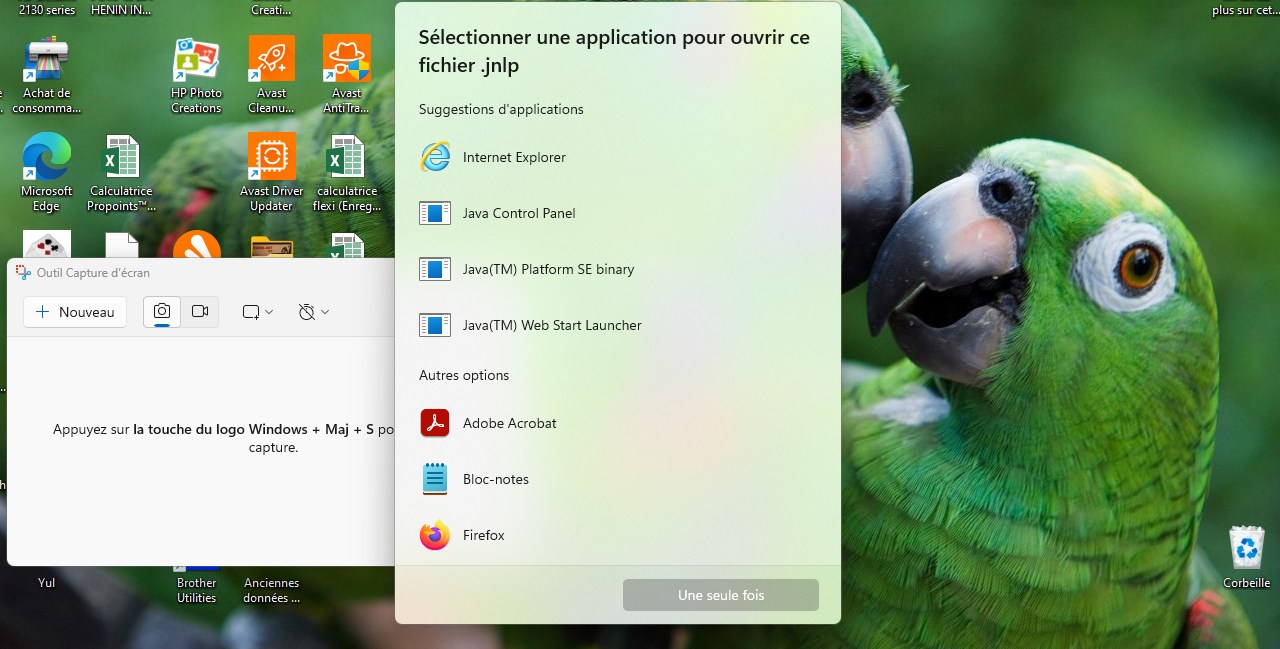Select the Achat de consommables printer shortcut
The width and height of the screenshot is (1280, 649).
click(46, 75)
